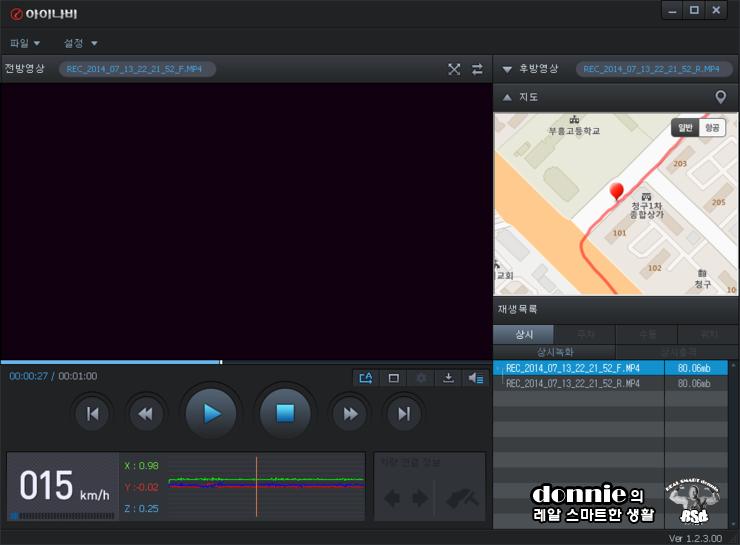Select the 상시 playlist tab
Image resolution: width=740 pixels, height=545 pixels.
pyautogui.click(x=524, y=334)
